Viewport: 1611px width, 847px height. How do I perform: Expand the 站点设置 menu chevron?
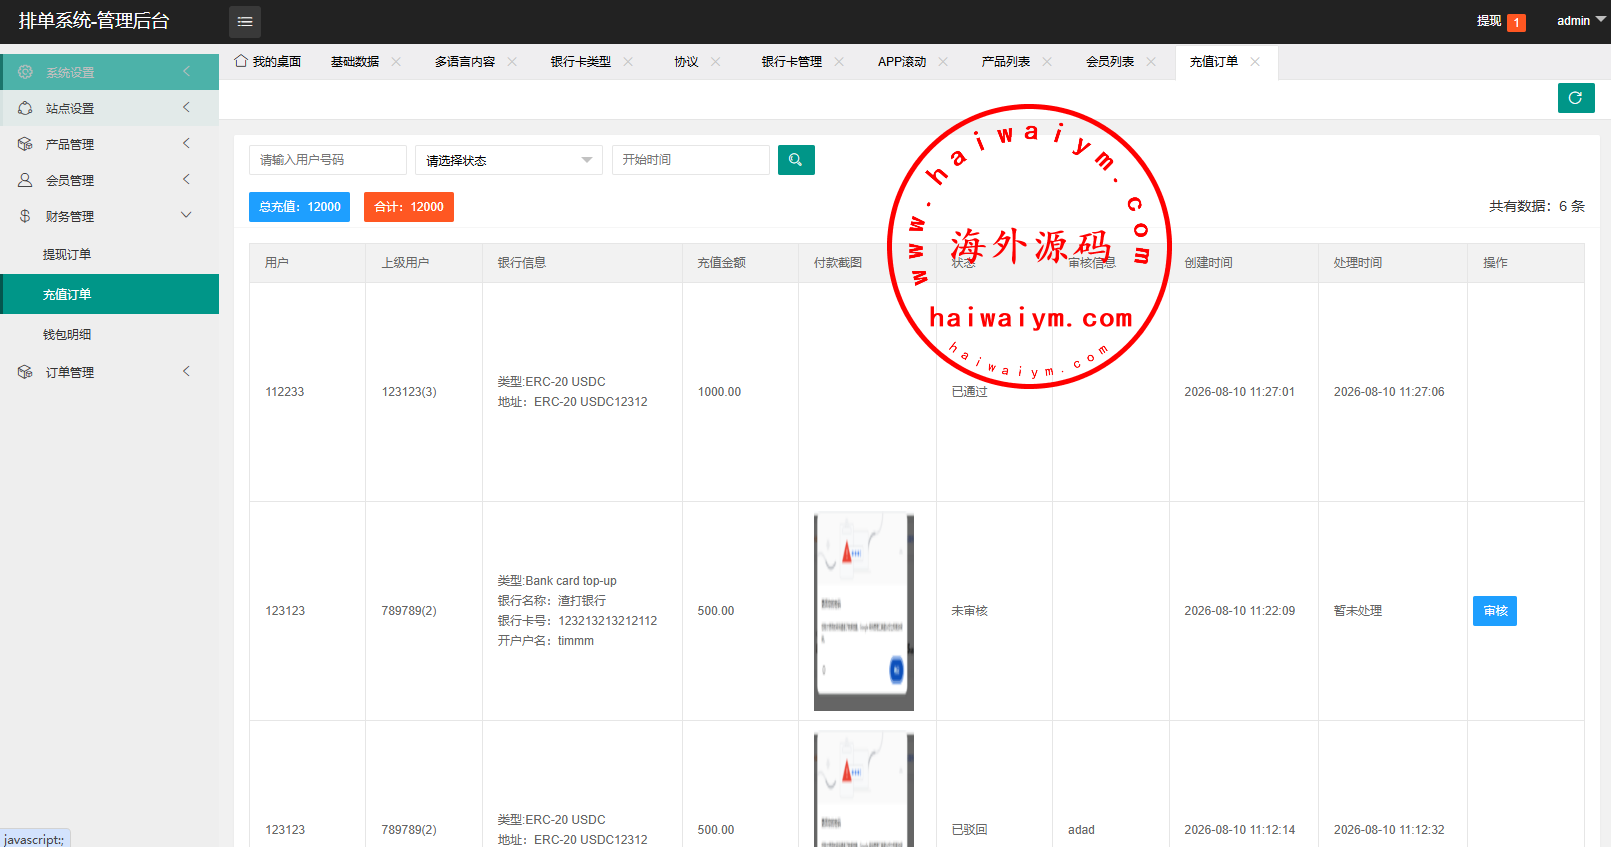186,107
